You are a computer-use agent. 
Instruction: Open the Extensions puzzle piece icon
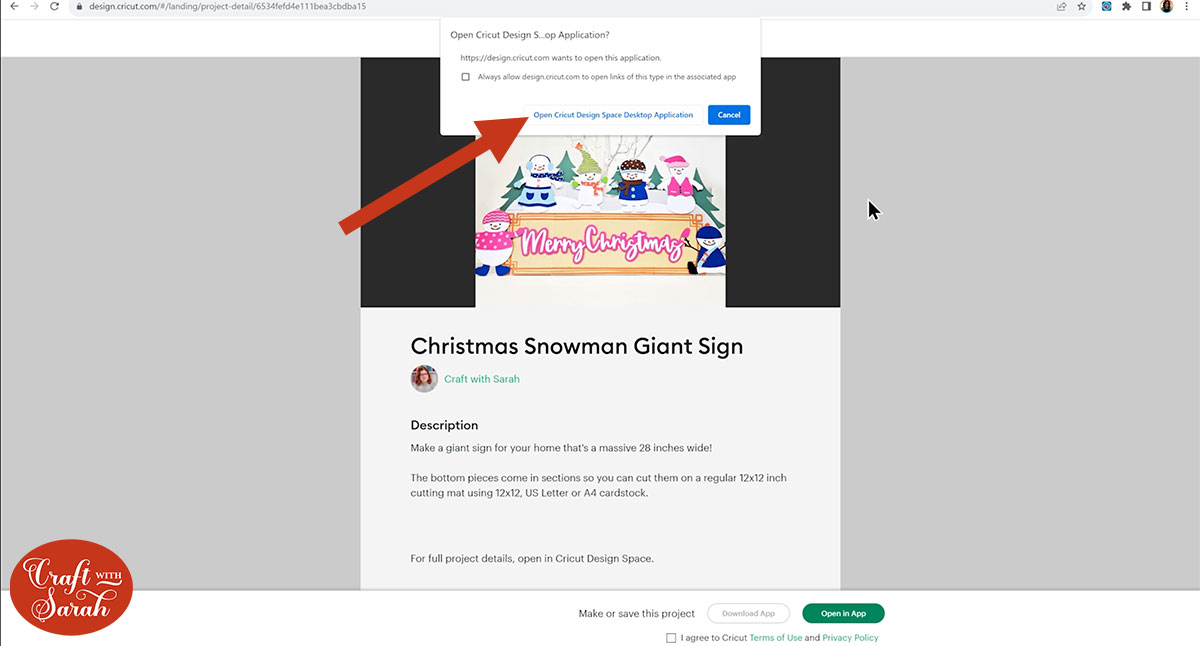(x=1127, y=6)
